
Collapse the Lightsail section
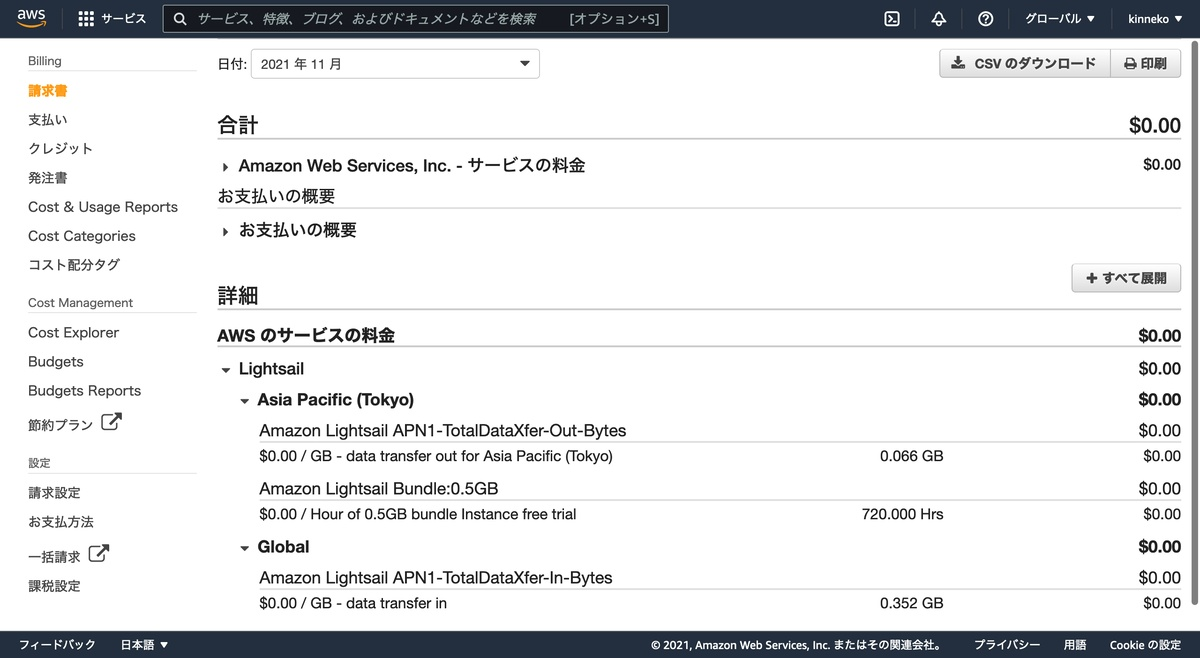click(226, 370)
